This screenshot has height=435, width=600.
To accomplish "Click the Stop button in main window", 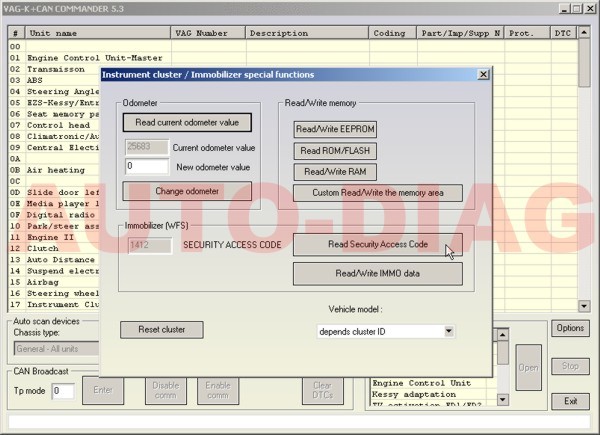I will pyautogui.click(x=570, y=367).
